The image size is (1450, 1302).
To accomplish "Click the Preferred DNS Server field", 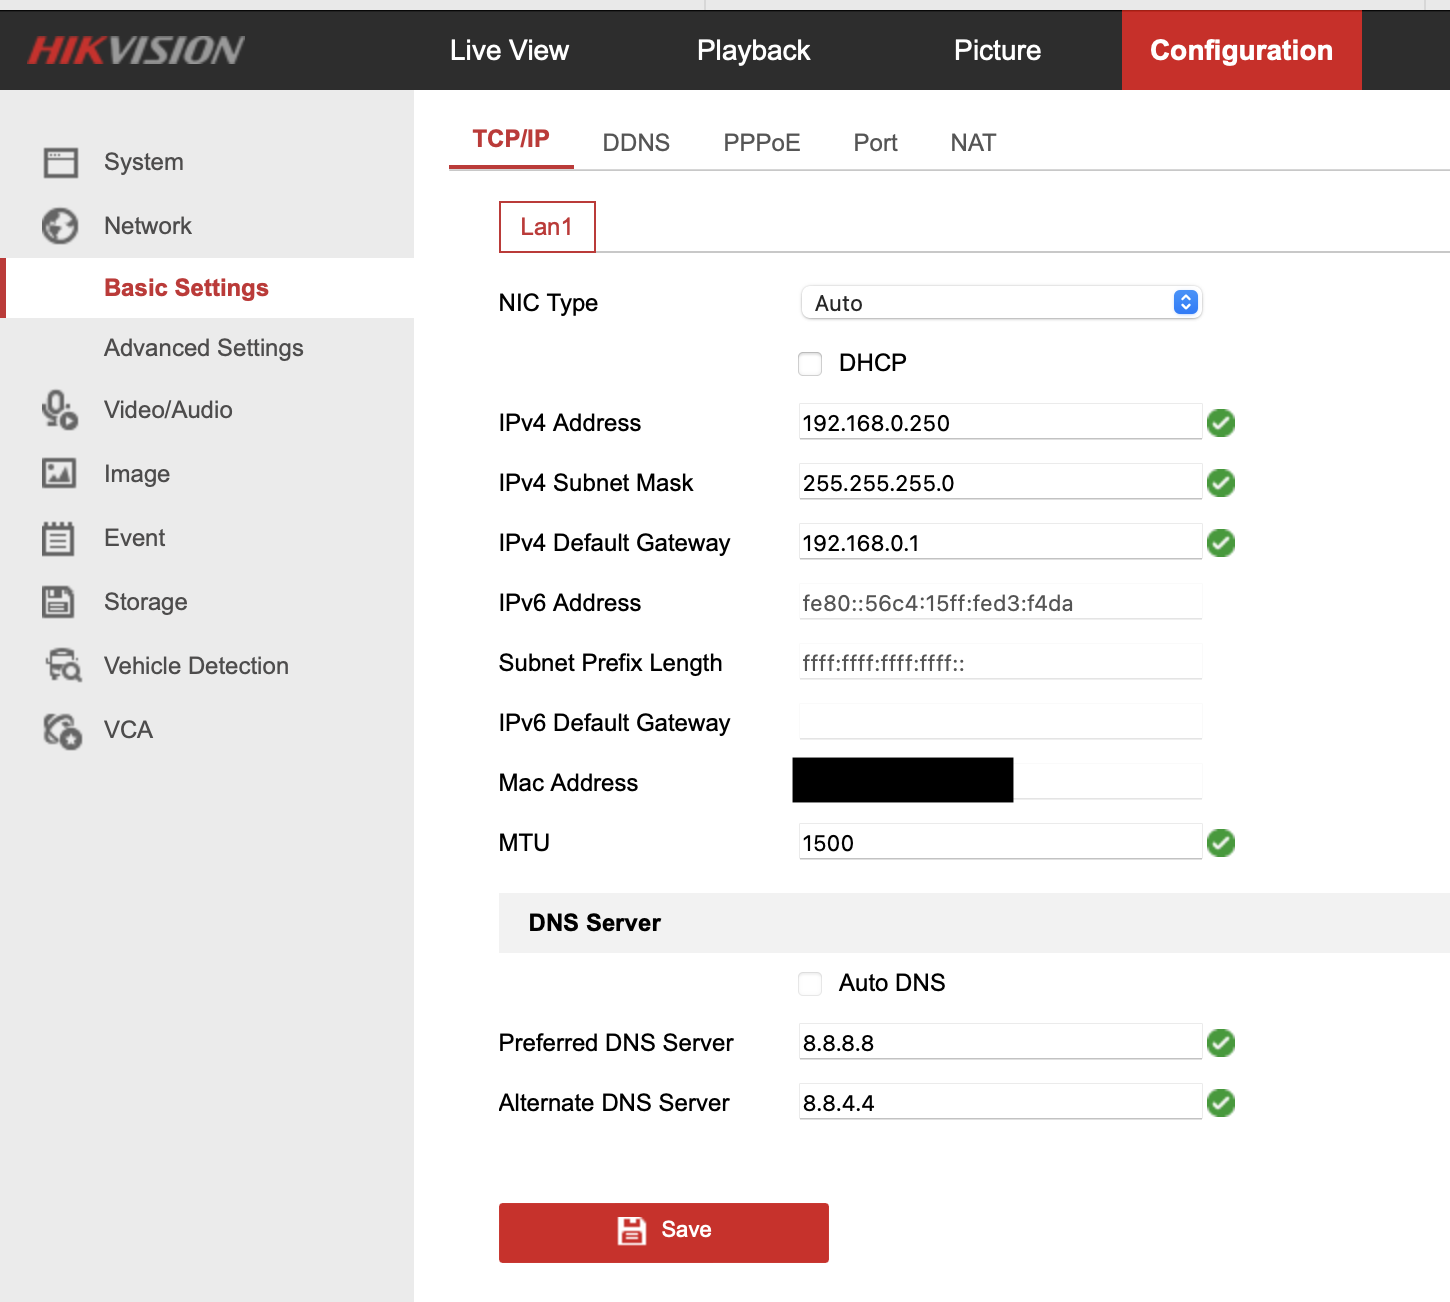I will (1000, 1043).
